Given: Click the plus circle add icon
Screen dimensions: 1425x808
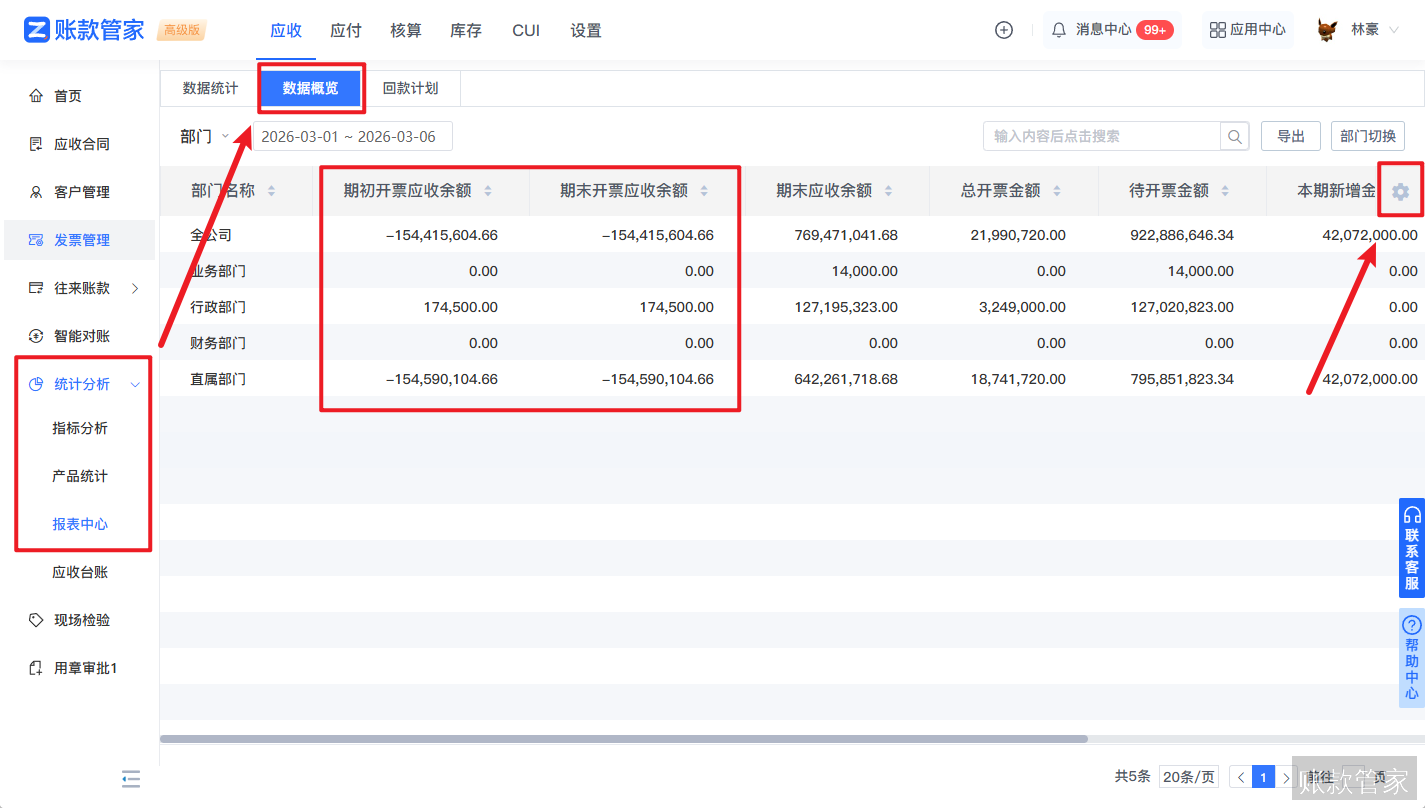Looking at the screenshot, I should click(x=1004, y=30).
